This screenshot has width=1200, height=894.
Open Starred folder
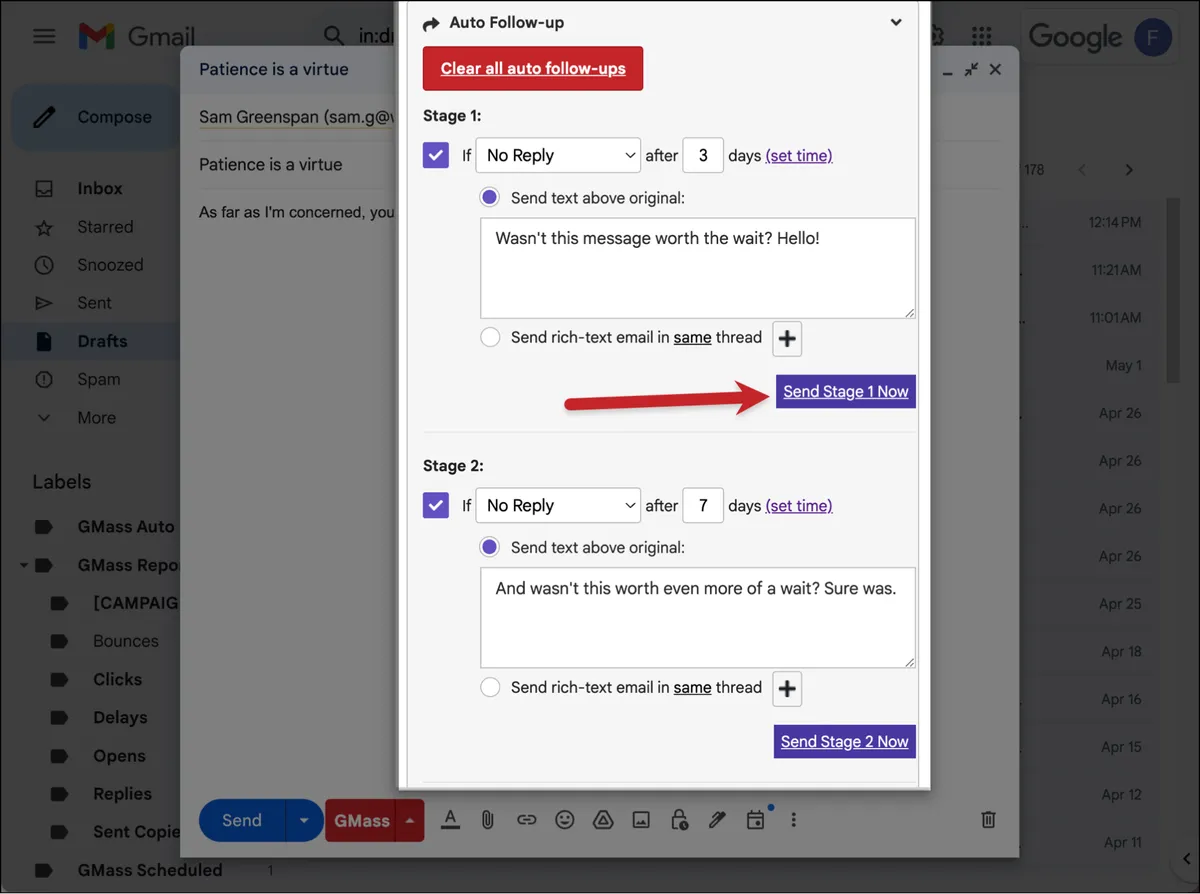[105, 227]
